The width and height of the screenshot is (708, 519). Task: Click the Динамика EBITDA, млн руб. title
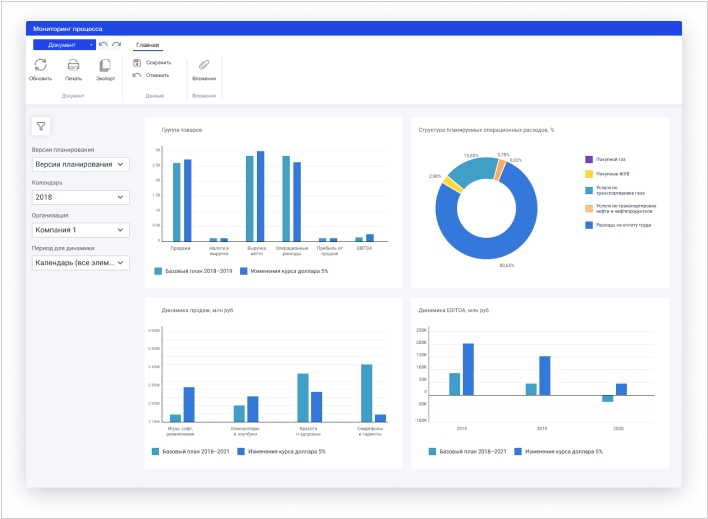[x=454, y=310]
